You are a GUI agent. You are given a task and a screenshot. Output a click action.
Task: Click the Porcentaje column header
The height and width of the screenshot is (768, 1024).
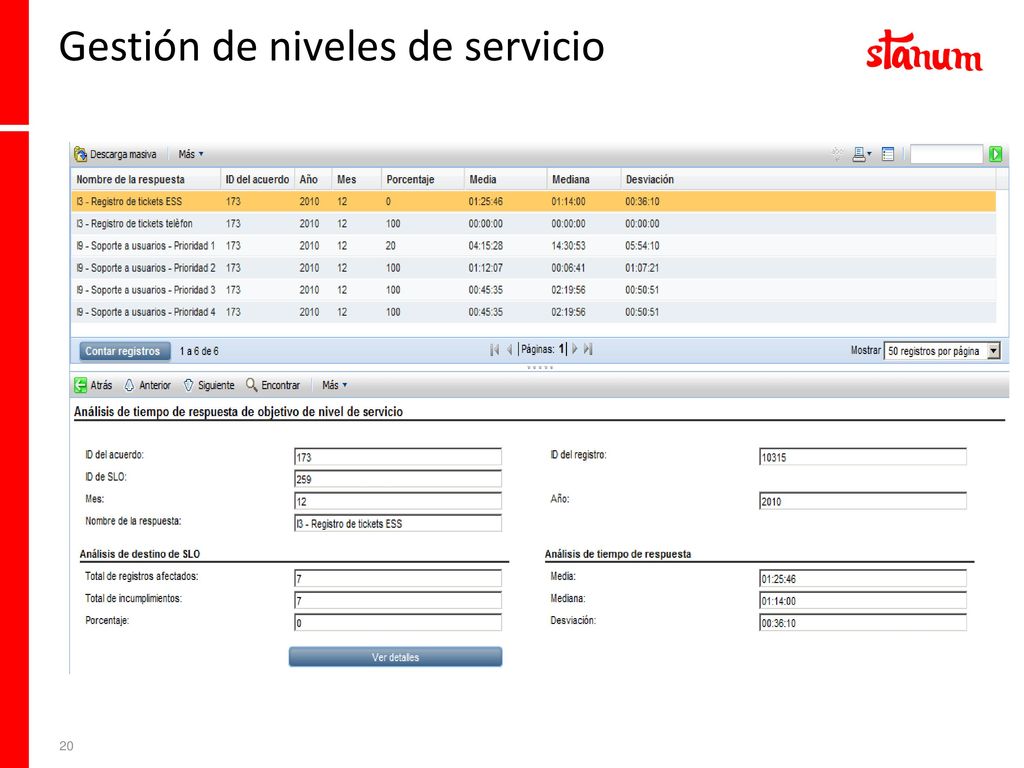(x=422, y=179)
